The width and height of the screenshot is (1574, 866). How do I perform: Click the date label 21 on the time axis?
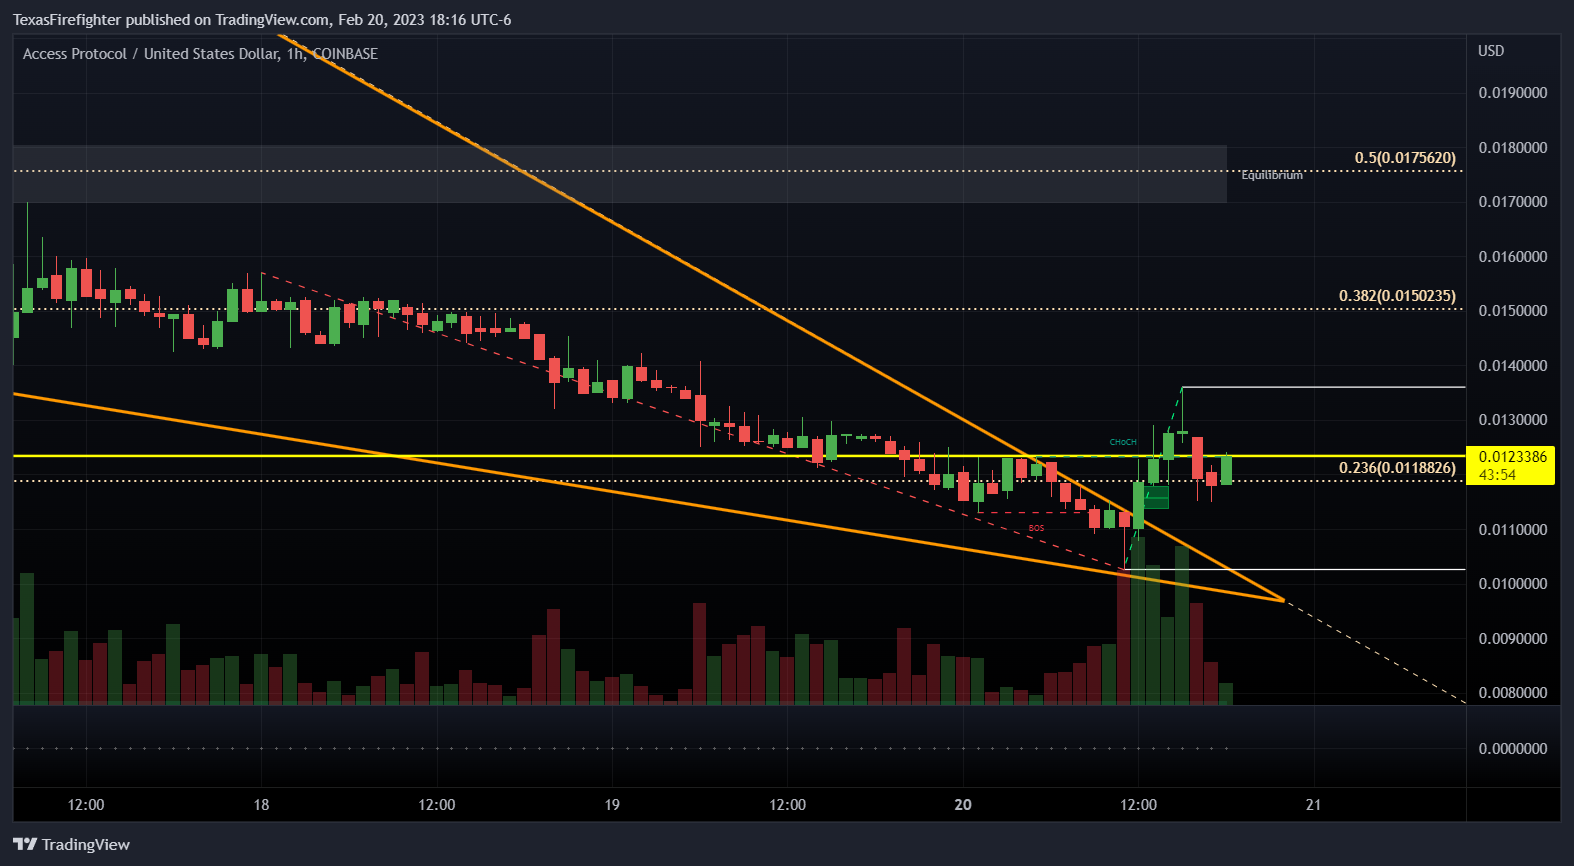[1314, 805]
